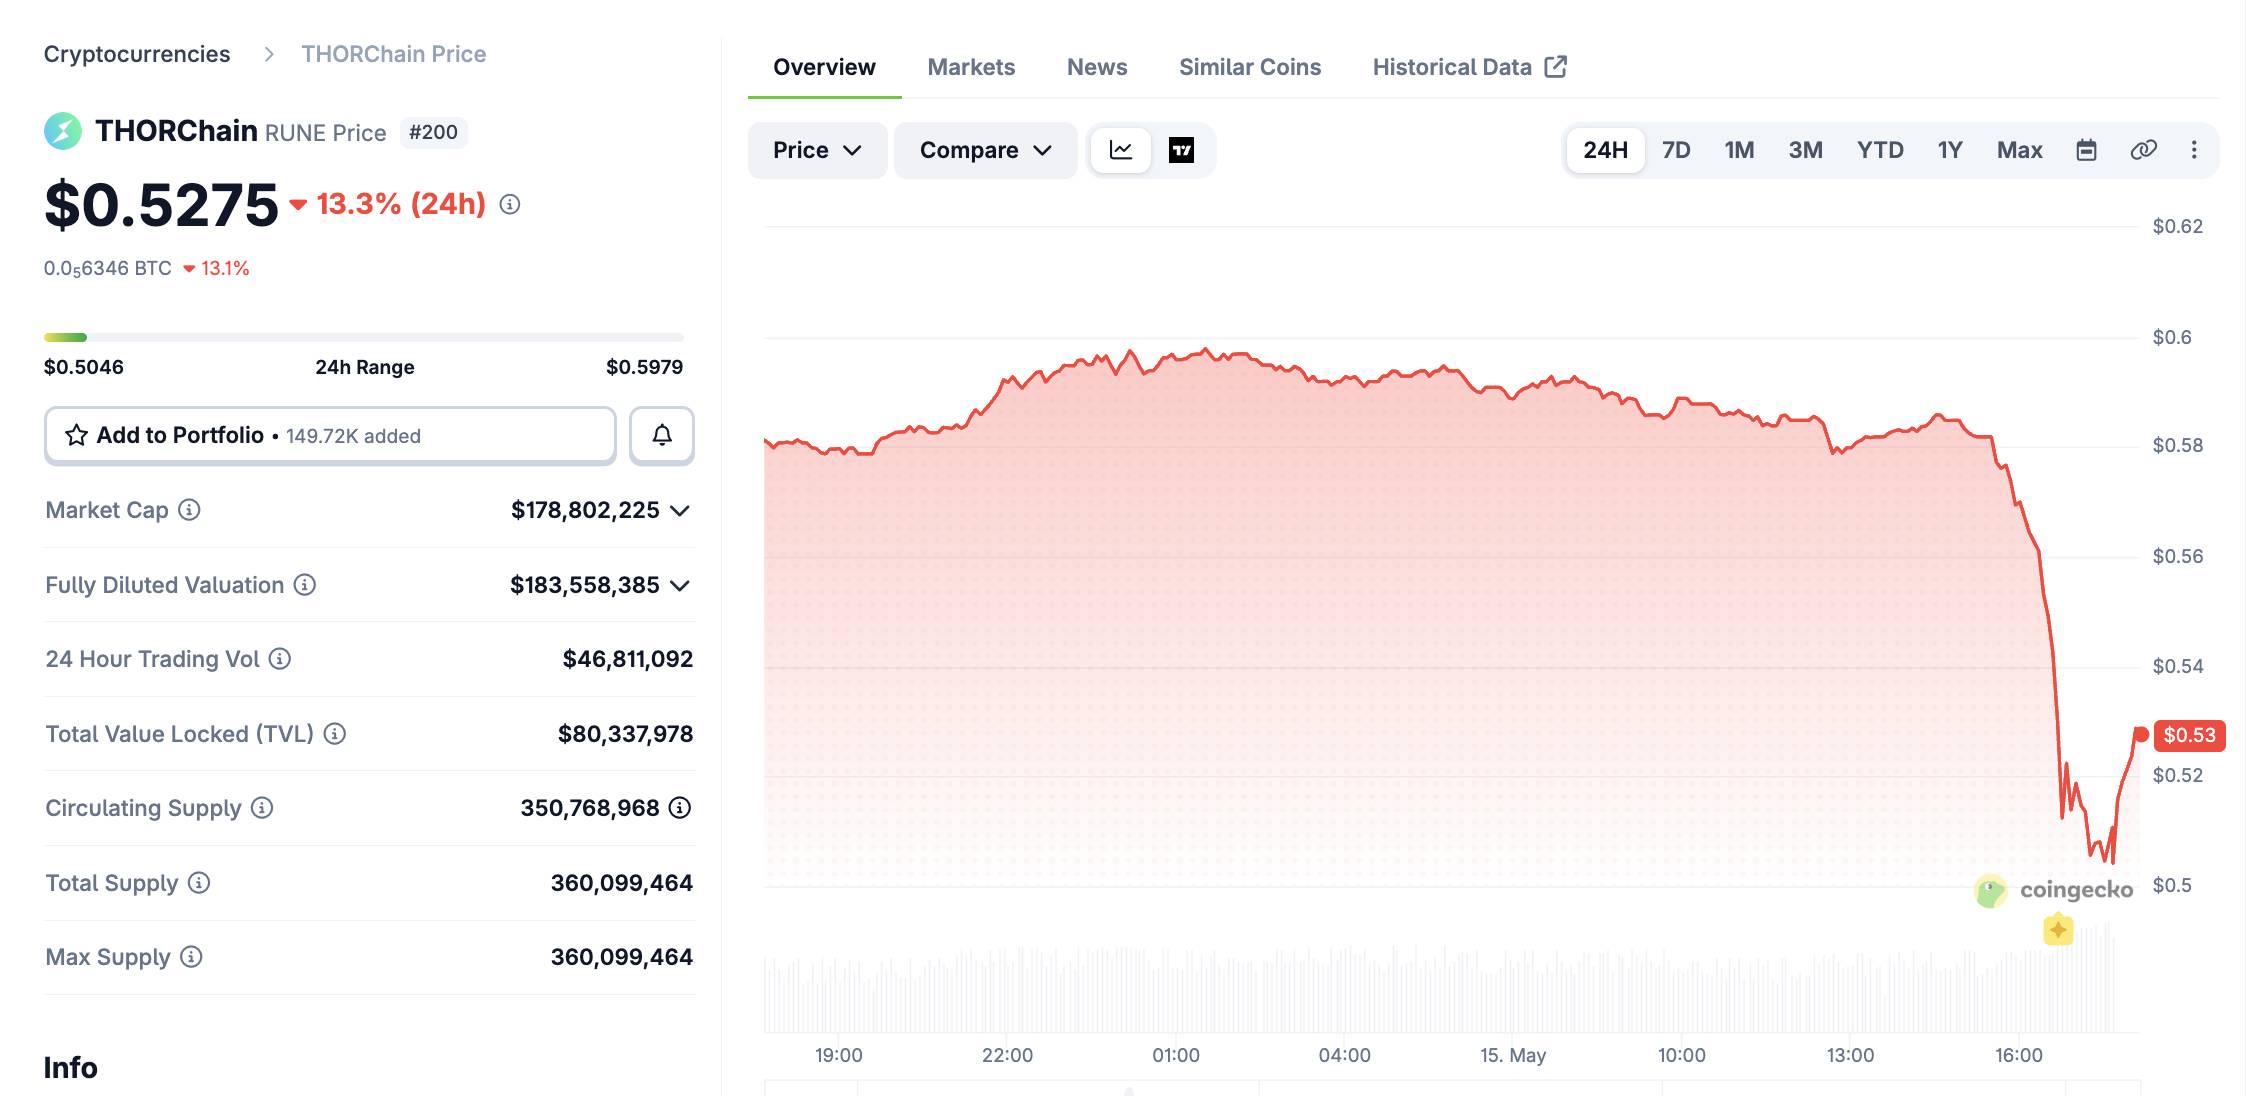Switch to the line chart view icon
Screen dimensions: 2248x1096
[1121, 150]
